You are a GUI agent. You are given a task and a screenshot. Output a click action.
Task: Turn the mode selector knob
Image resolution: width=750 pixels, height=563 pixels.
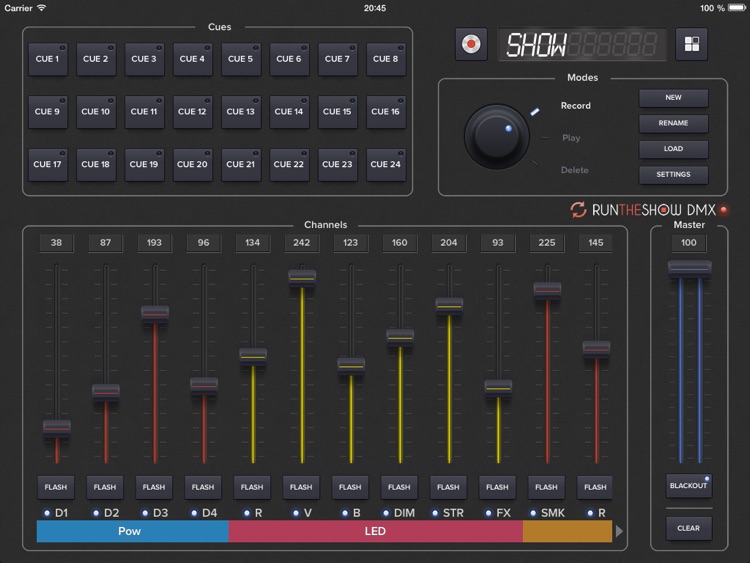point(497,137)
